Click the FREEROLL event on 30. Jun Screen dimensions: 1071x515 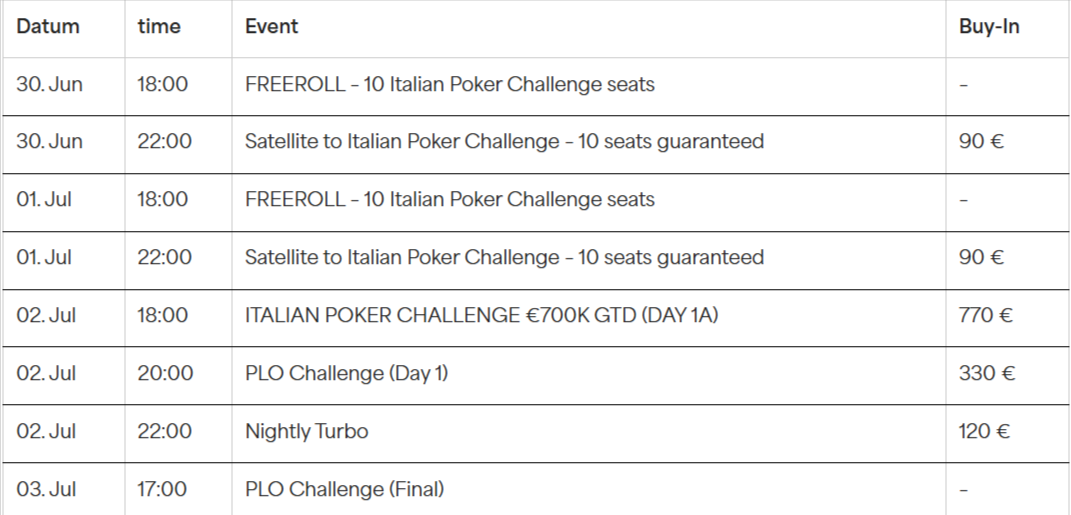(x=449, y=84)
